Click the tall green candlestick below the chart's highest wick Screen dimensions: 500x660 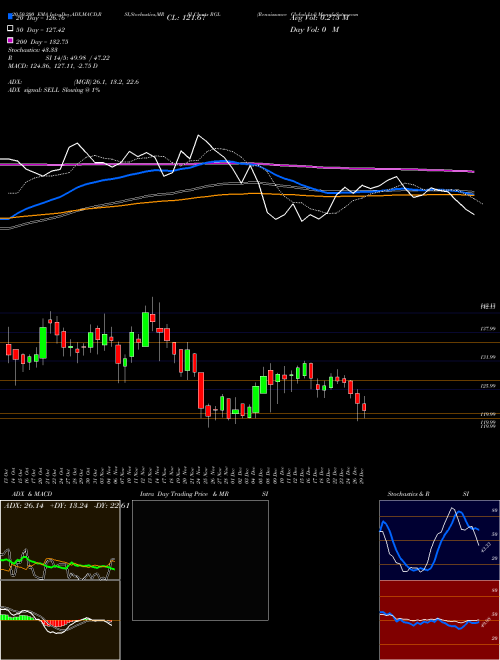point(145,329)
